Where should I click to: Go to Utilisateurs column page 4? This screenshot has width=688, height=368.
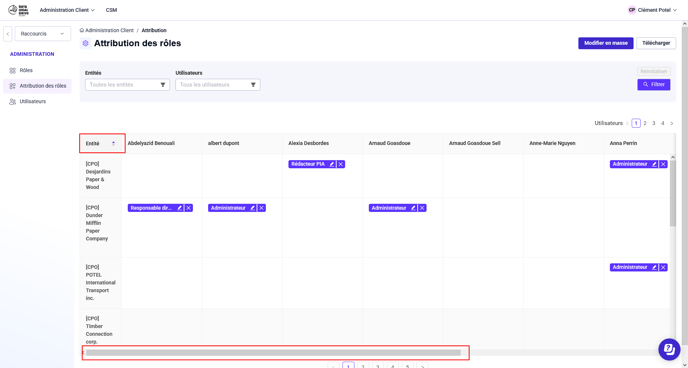tap(663, 123)
